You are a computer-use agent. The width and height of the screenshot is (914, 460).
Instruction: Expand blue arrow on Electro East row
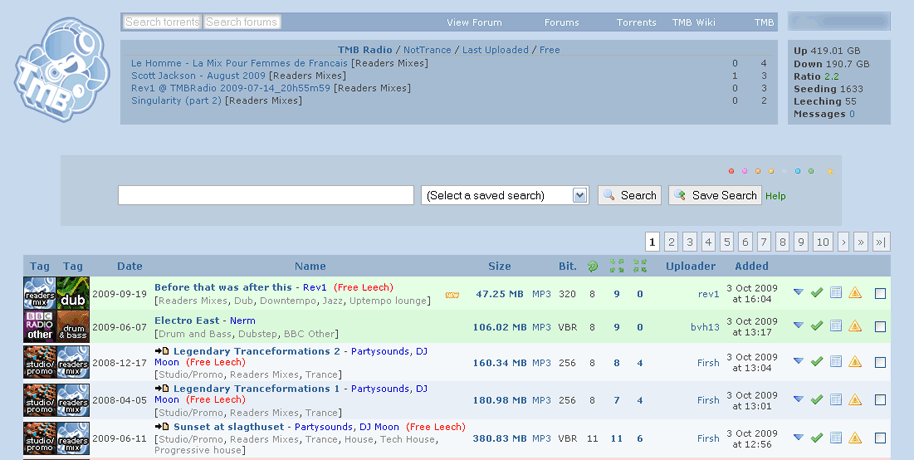pos(798,326)
